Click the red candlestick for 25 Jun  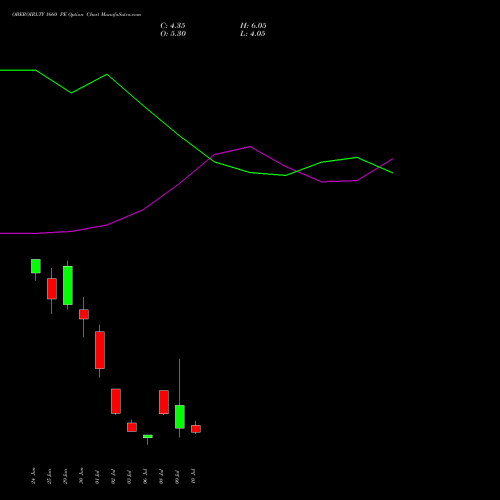point(52,289)
